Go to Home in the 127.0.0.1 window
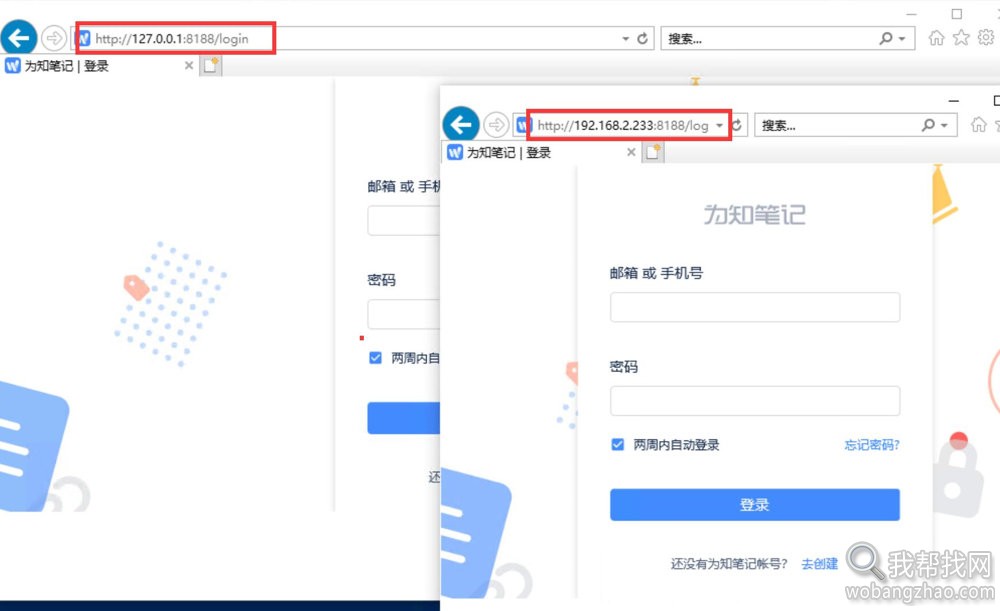 pos(936,38)
